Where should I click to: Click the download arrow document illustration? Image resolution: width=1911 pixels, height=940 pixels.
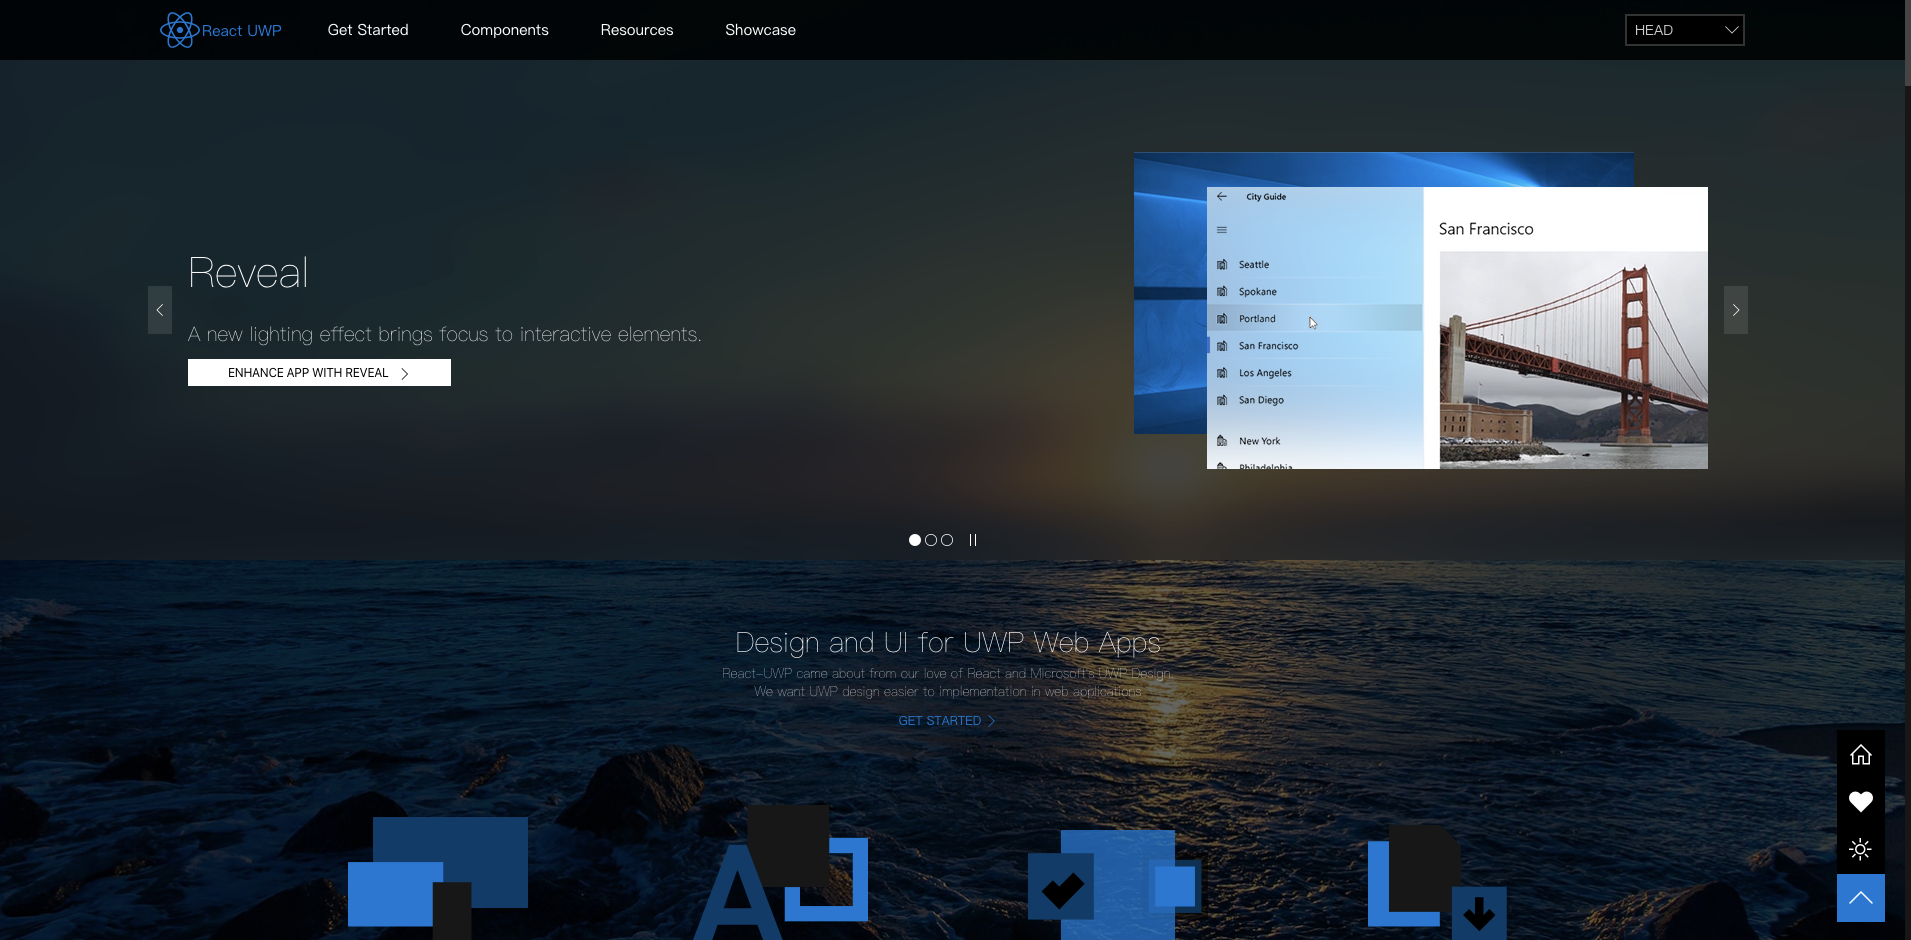point(1437,882)
